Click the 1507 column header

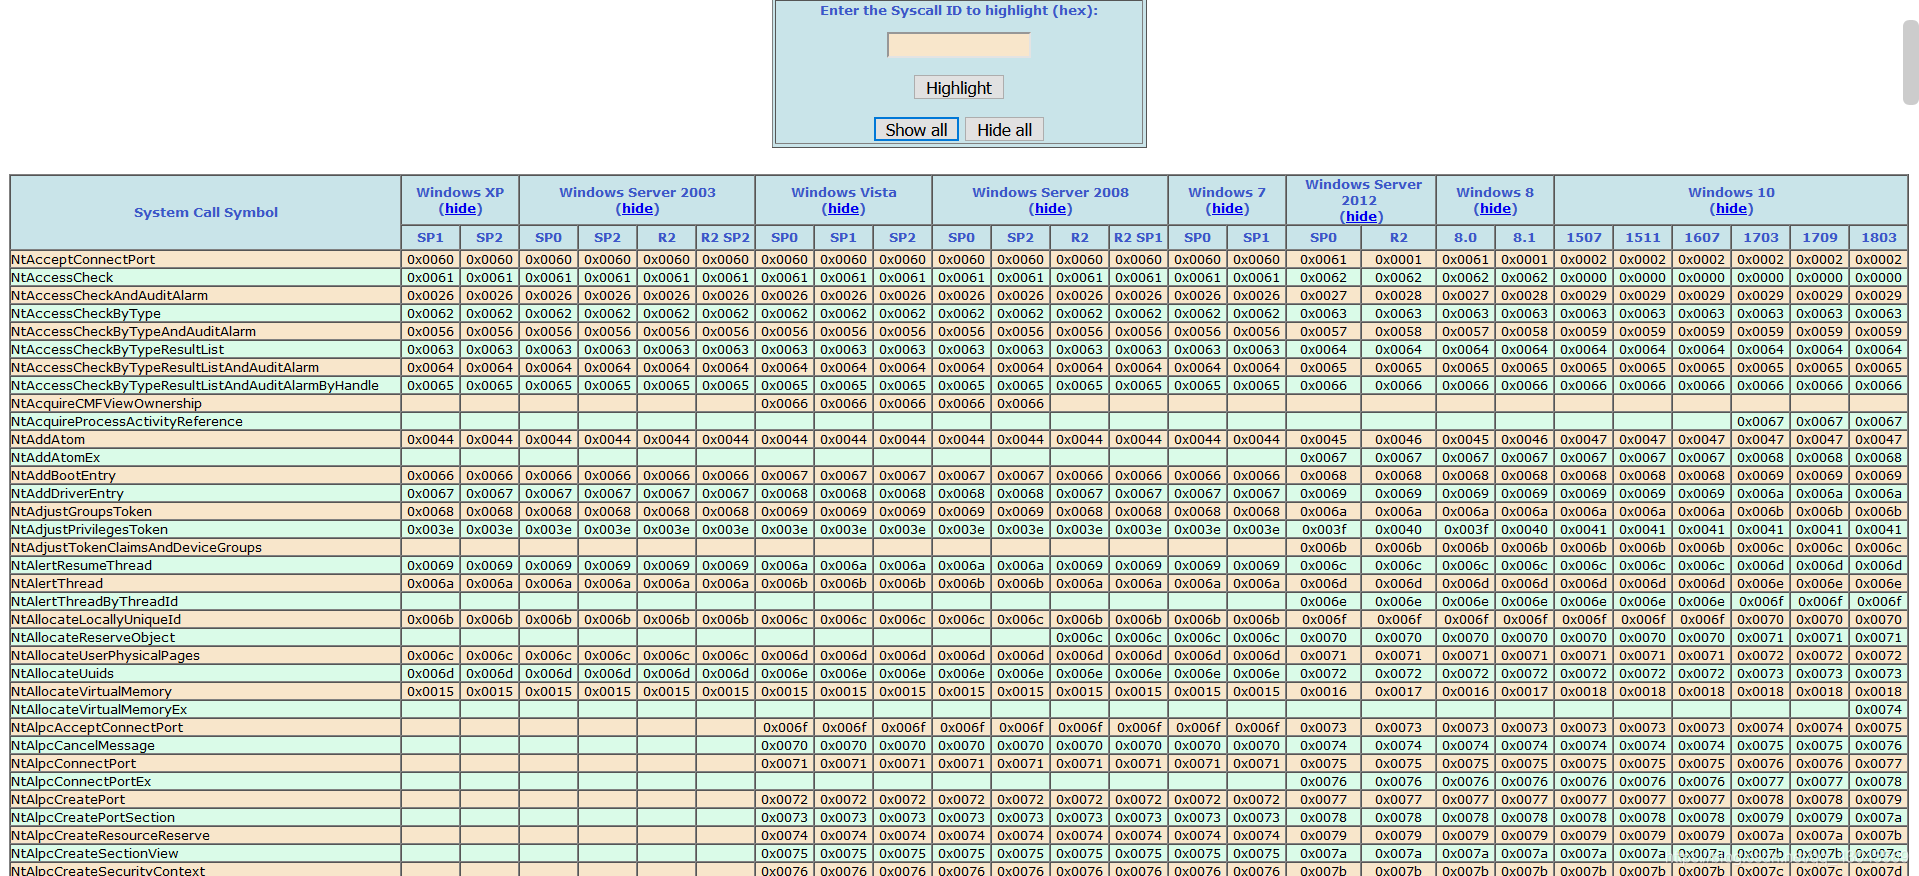coord(1583,238)
